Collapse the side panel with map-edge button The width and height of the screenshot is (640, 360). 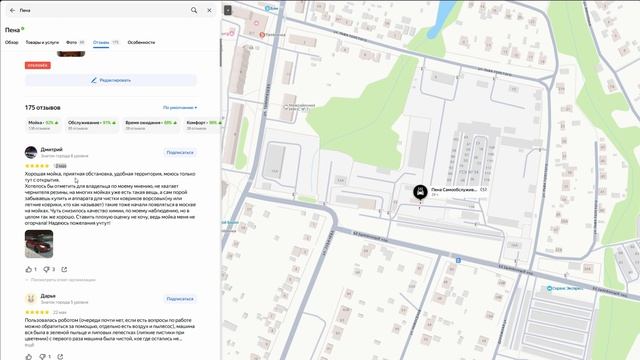click(228, 10)
